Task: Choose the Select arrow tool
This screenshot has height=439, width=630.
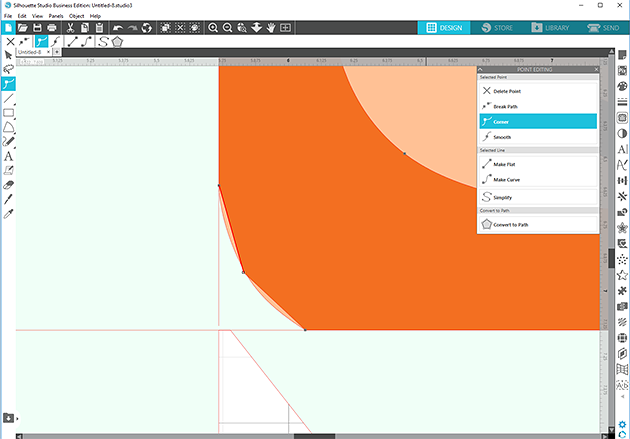Action: (8, 55)
